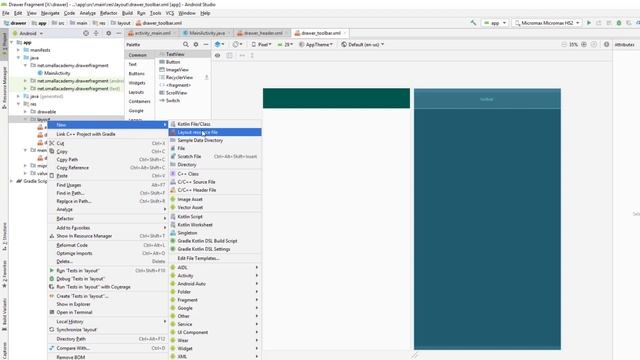
Task: Open the Pixel device dropdown
Action: click(x=262, y=44)
